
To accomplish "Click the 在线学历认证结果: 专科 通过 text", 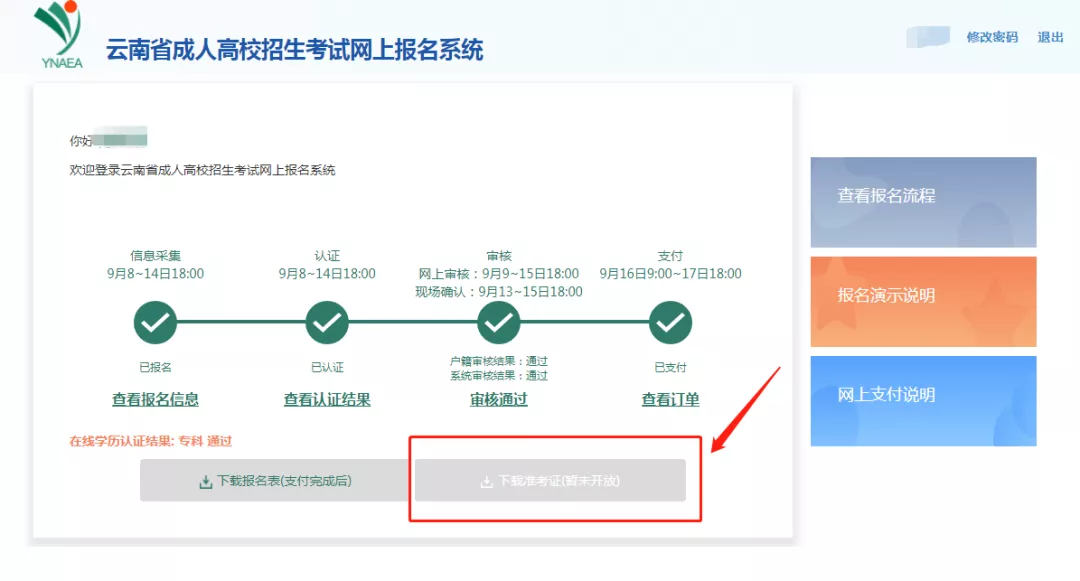I will pos(151,441).
